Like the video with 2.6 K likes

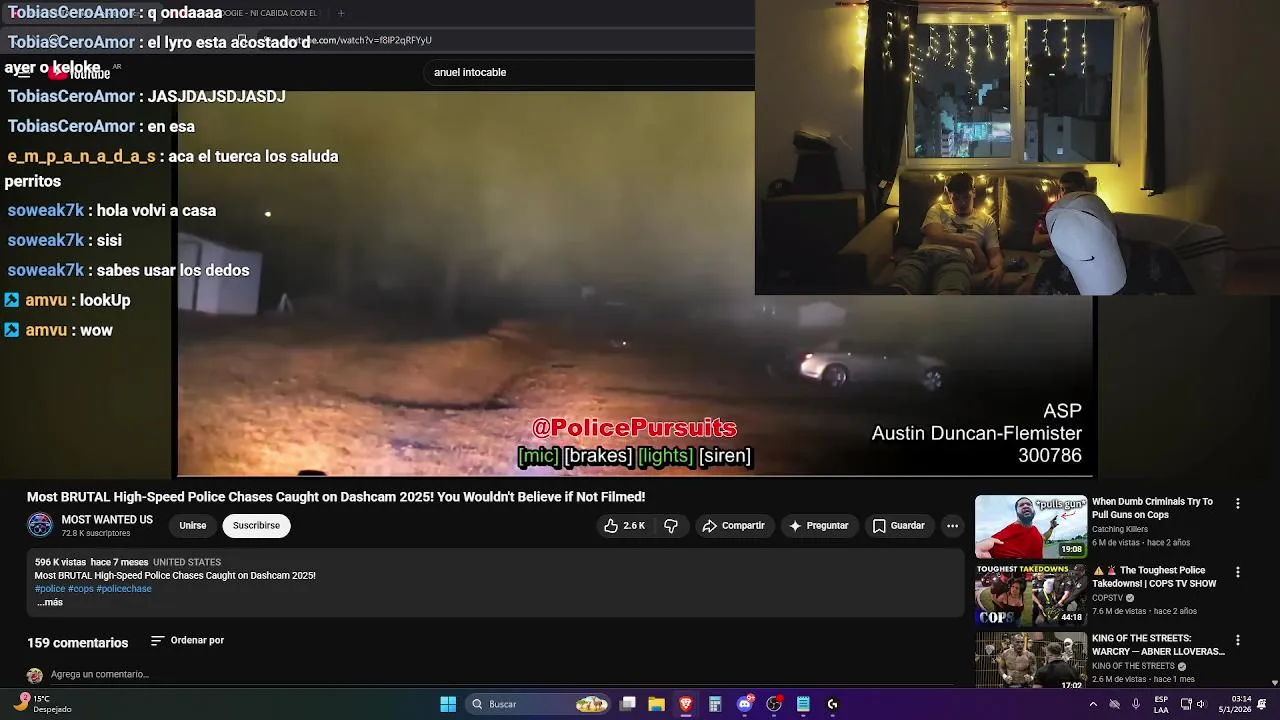coord(624,526)
